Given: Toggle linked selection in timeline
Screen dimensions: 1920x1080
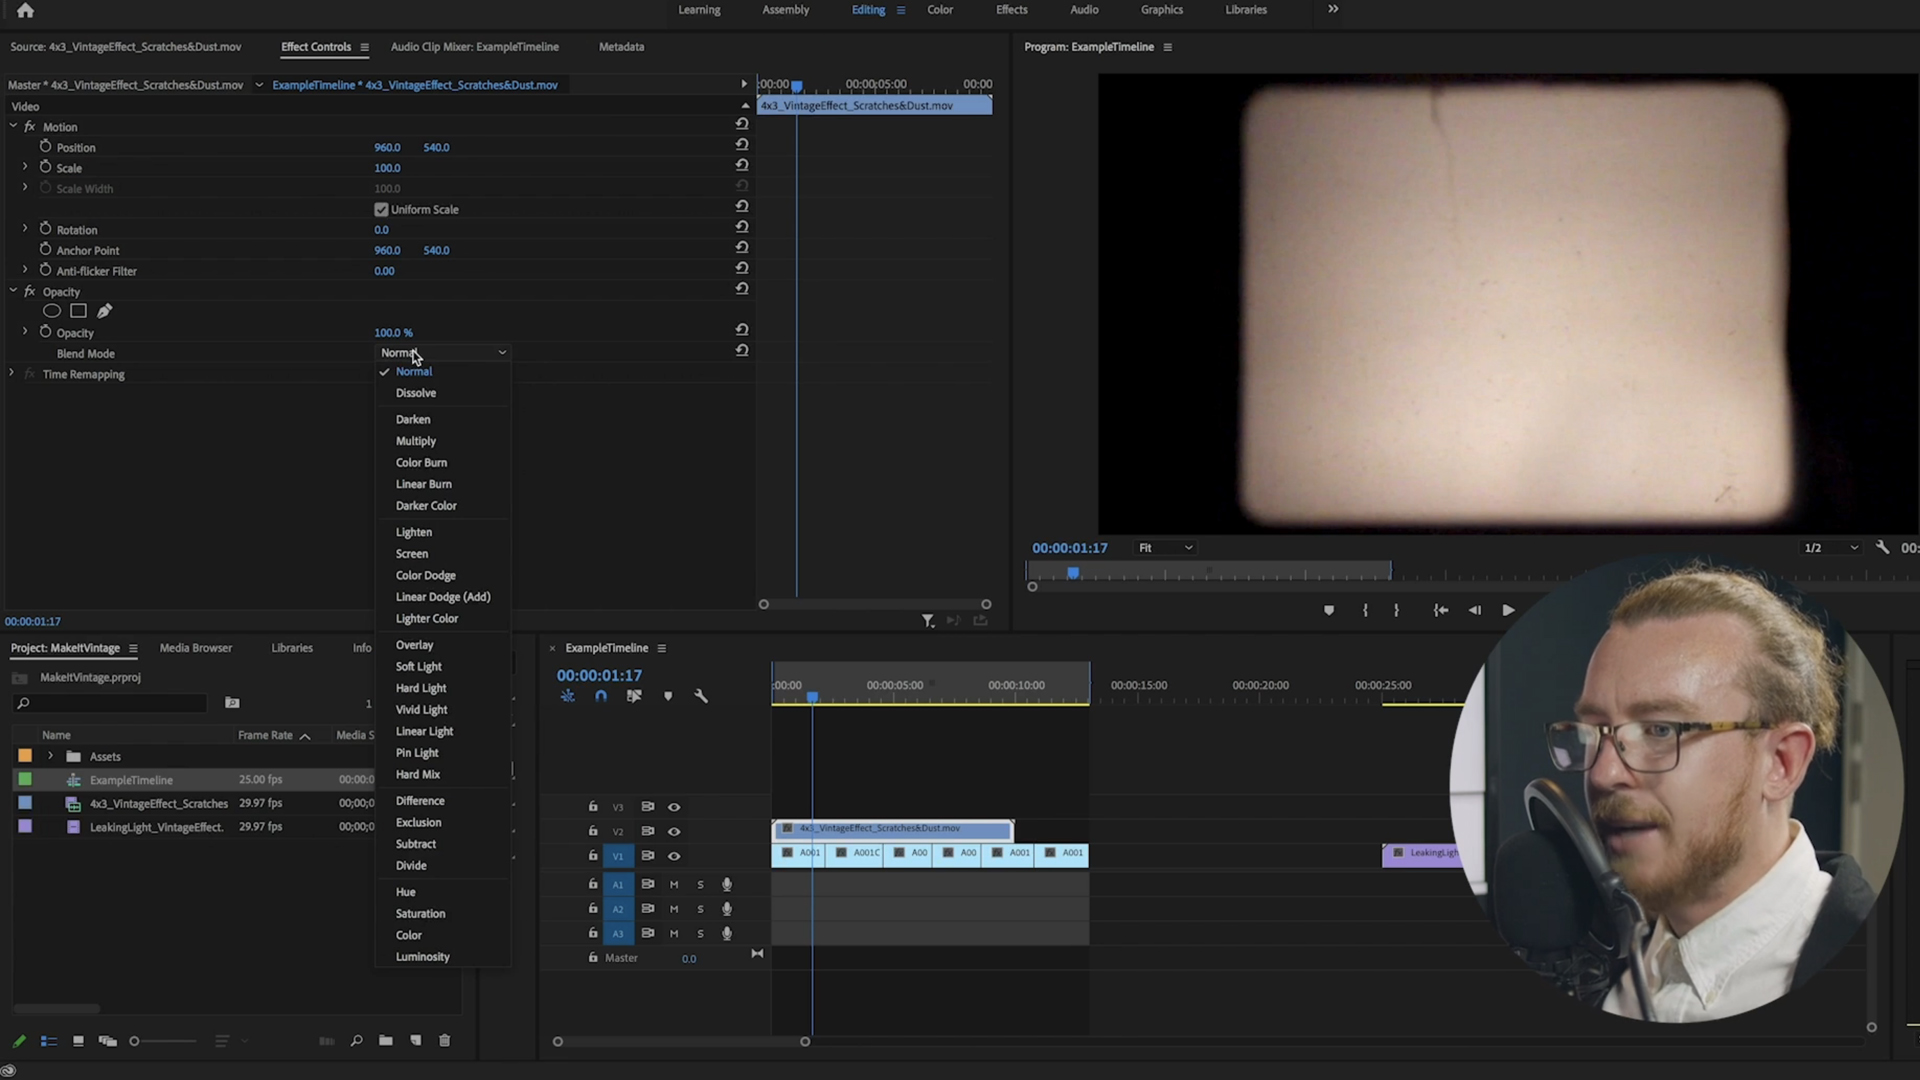Looking at the screenshot, I should point(634,696).
